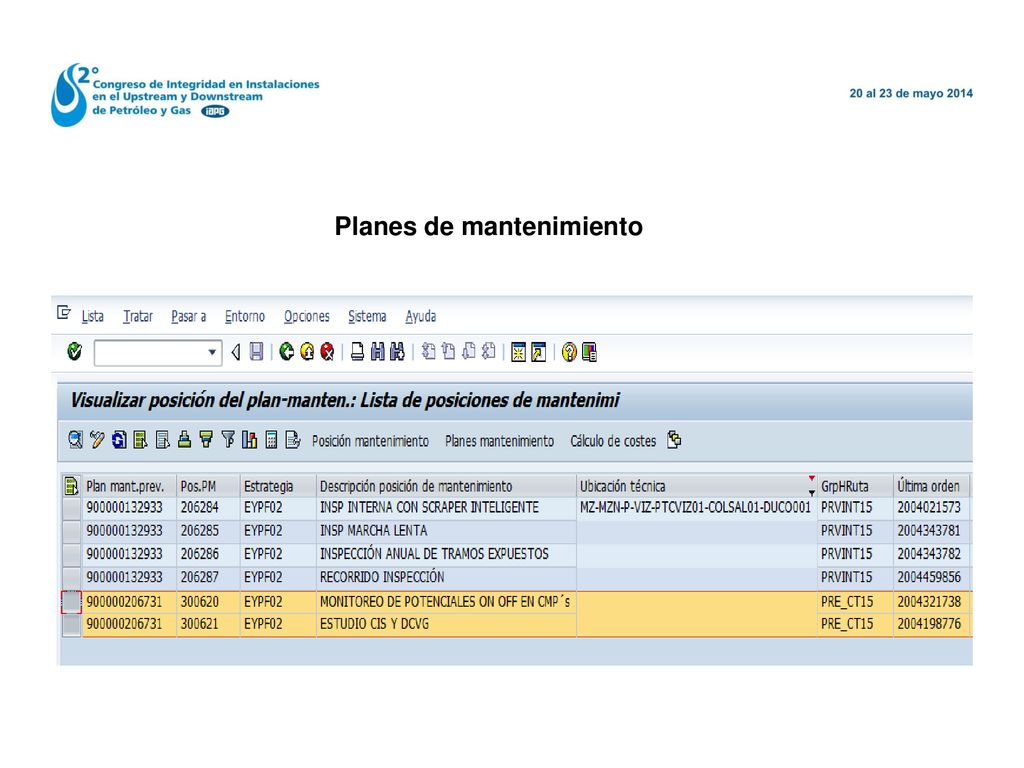Select row with Pos.PM 206284
This screenshot has width=1024, height=768.
point(71,508)
